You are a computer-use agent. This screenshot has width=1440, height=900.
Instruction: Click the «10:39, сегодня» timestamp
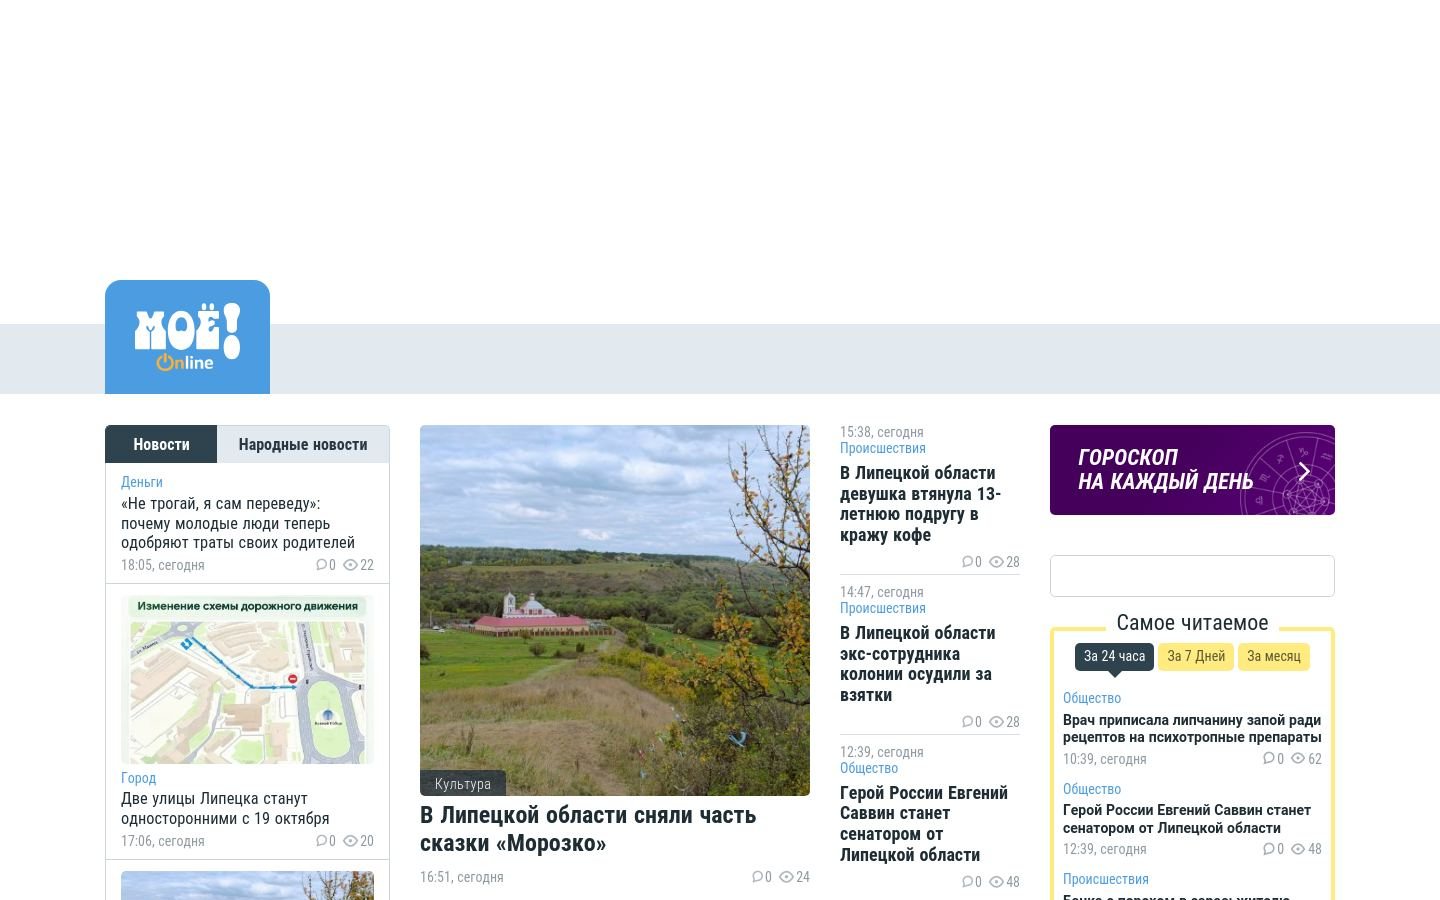(1105, 759)
